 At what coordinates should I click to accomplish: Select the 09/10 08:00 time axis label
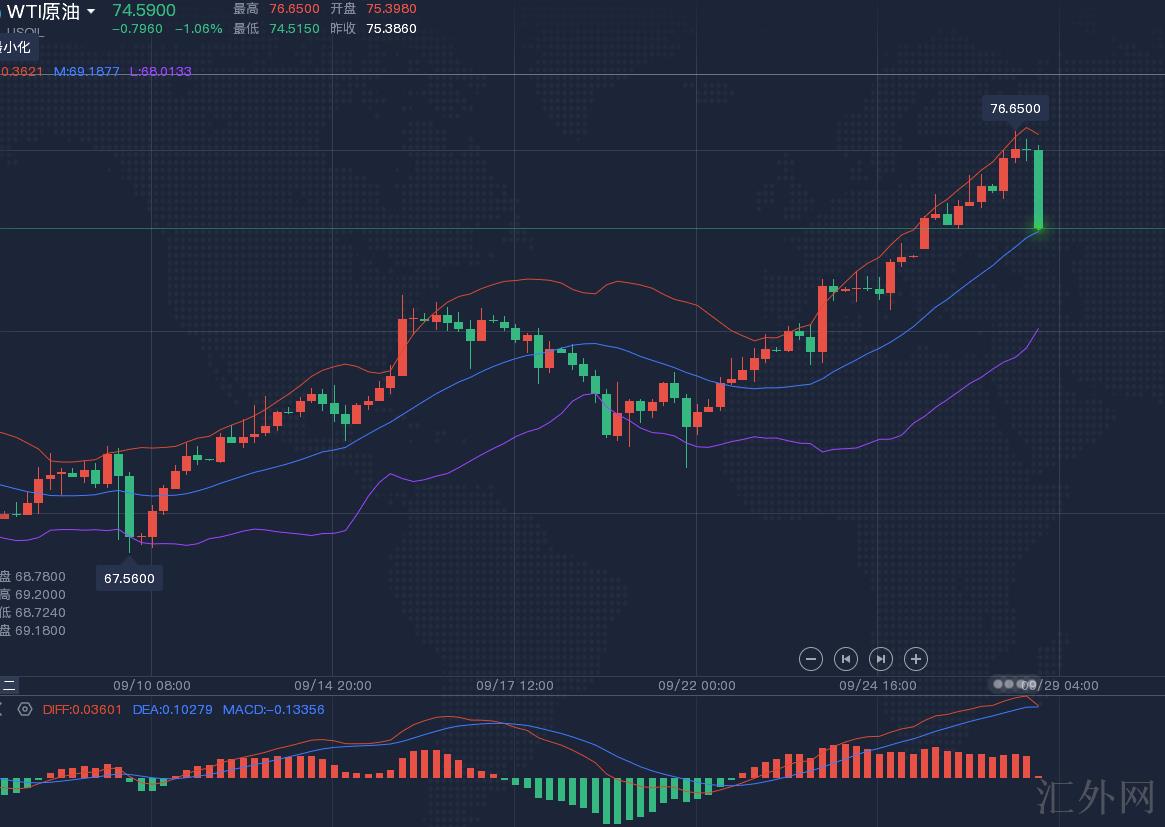pyautogui.click(x=151, y=685)
